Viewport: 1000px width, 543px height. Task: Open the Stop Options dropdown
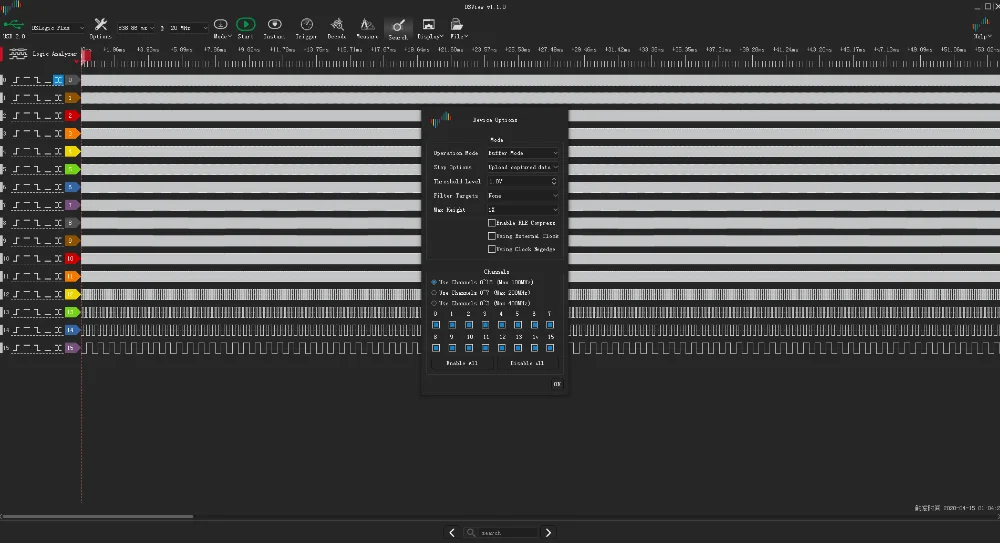point(523,167)
